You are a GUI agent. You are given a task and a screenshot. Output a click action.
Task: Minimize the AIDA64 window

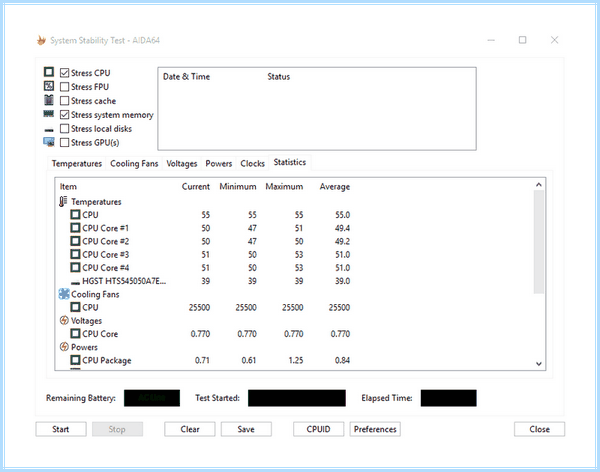coord(491,40)
